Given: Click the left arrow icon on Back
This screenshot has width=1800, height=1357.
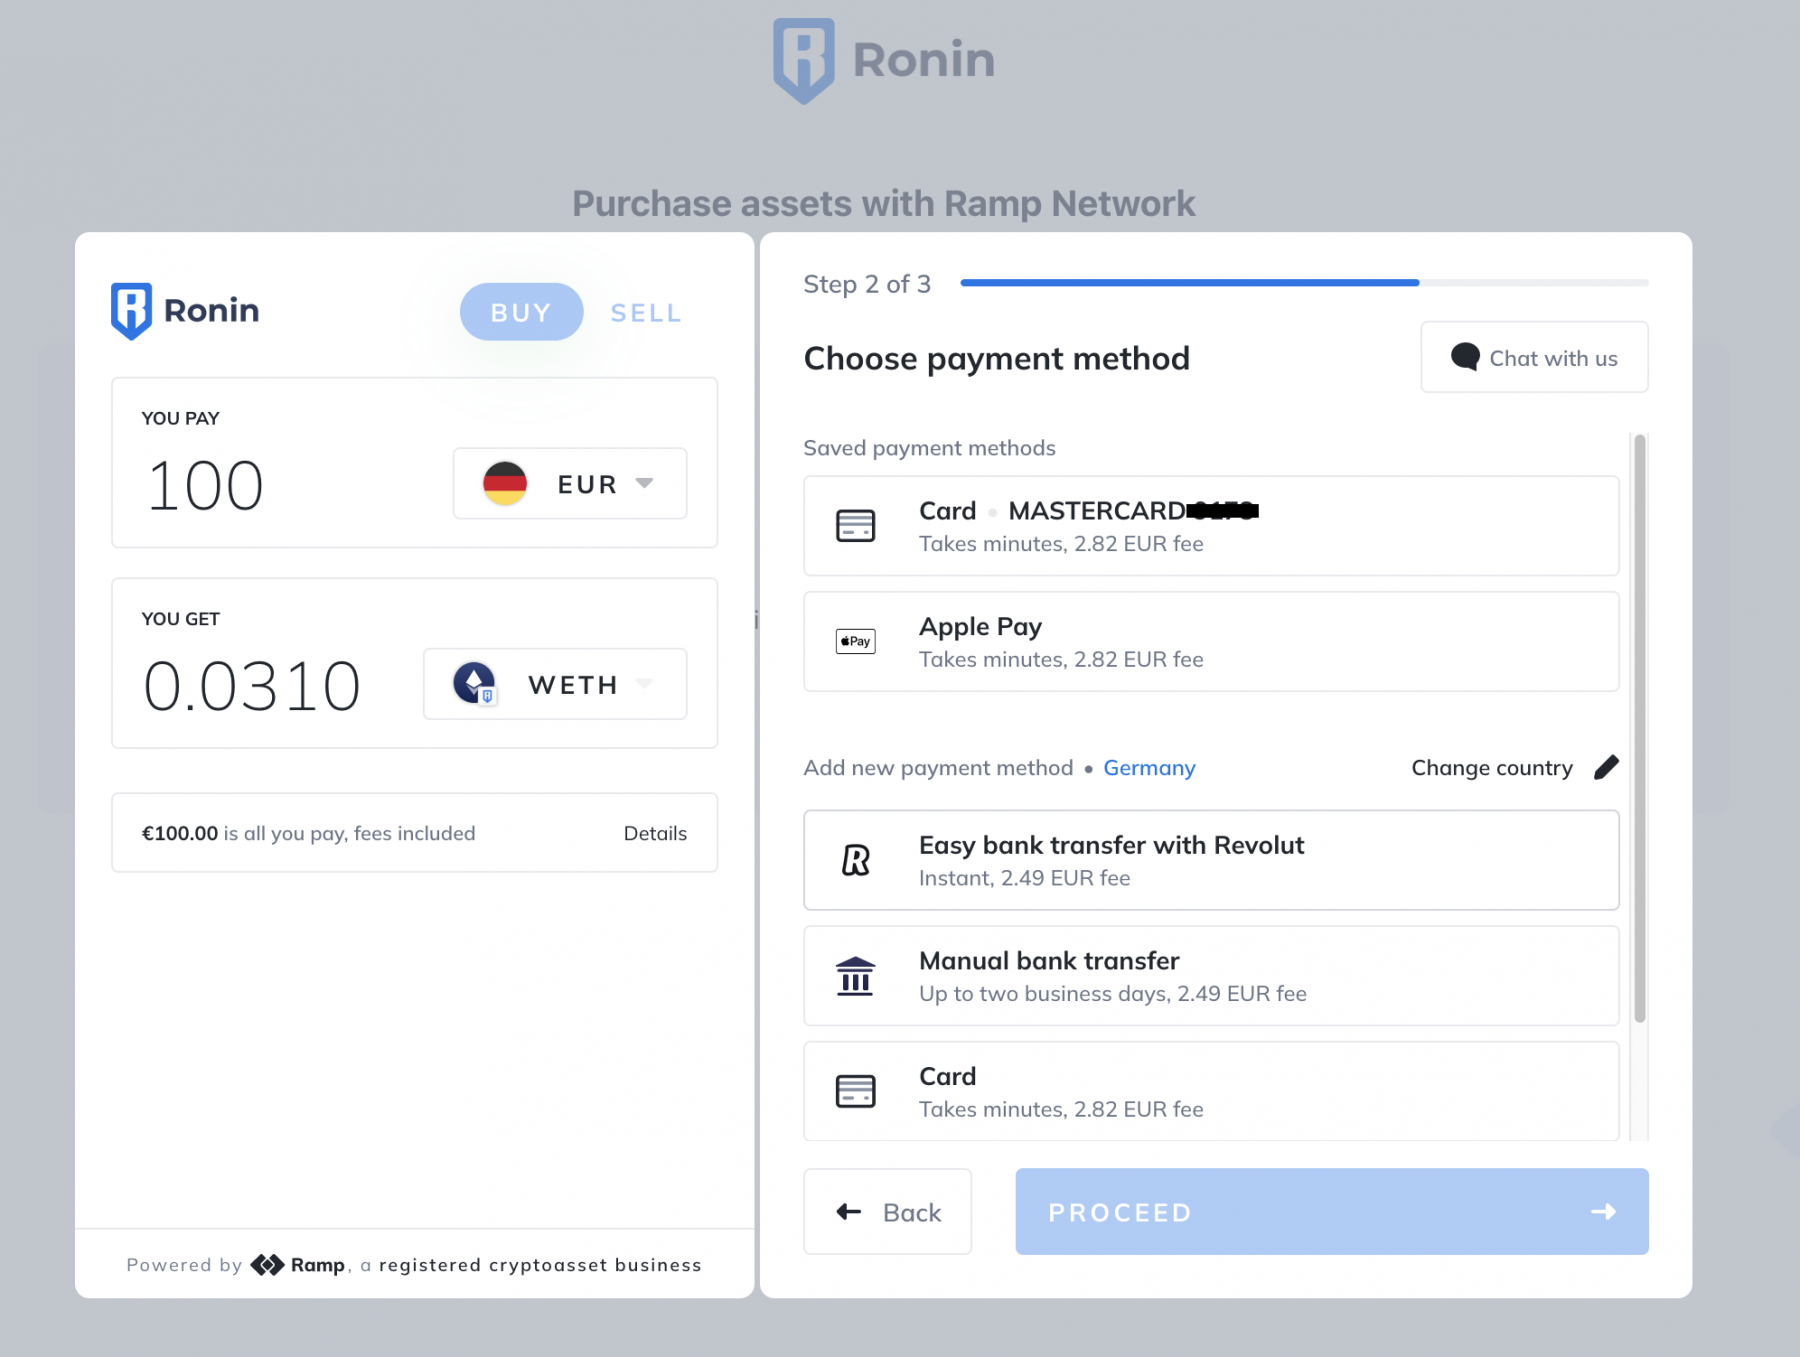Looking at the screenshot, I should pos(849,1212).
